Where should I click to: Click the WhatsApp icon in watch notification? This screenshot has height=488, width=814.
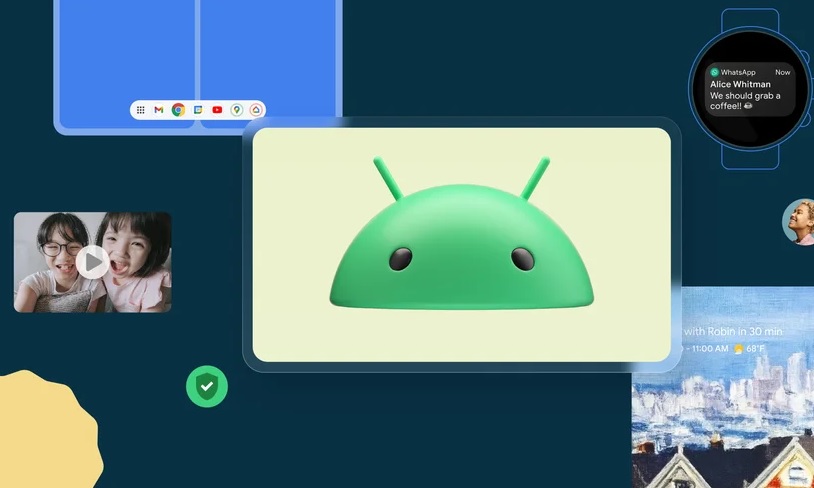pyautogui.click(x=714, y=72)
